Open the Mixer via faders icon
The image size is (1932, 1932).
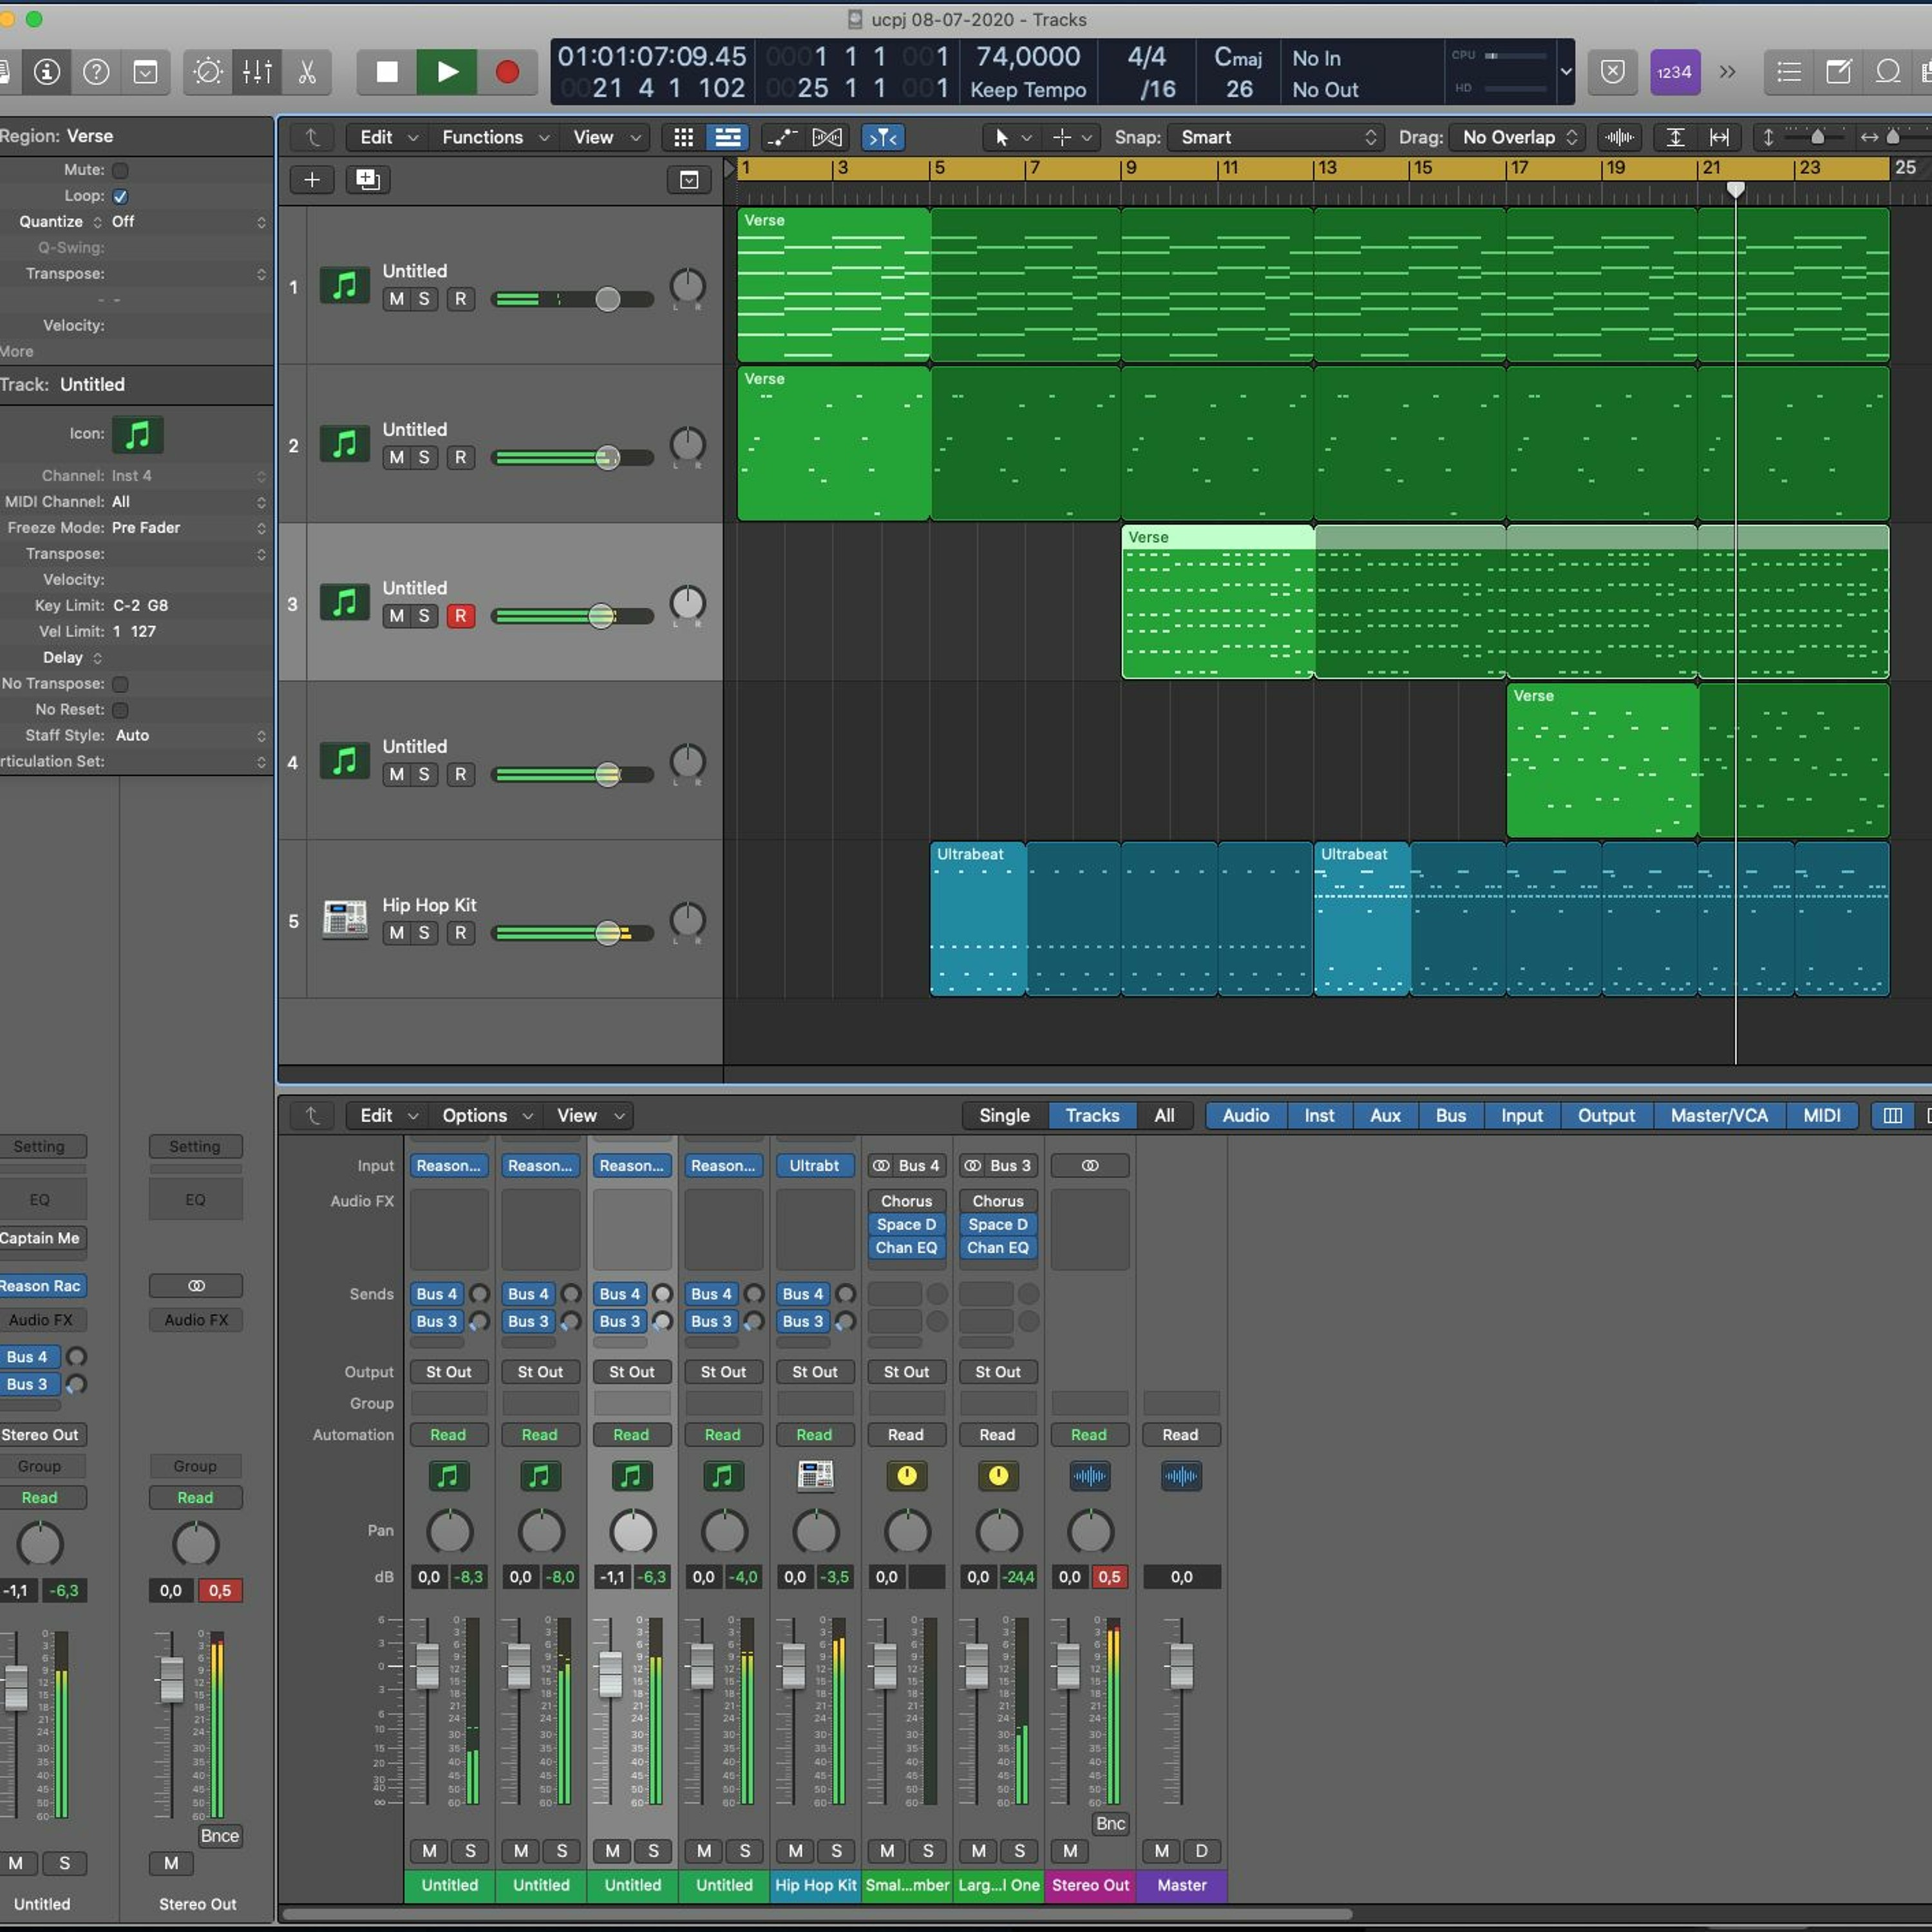tap(257, 72)
